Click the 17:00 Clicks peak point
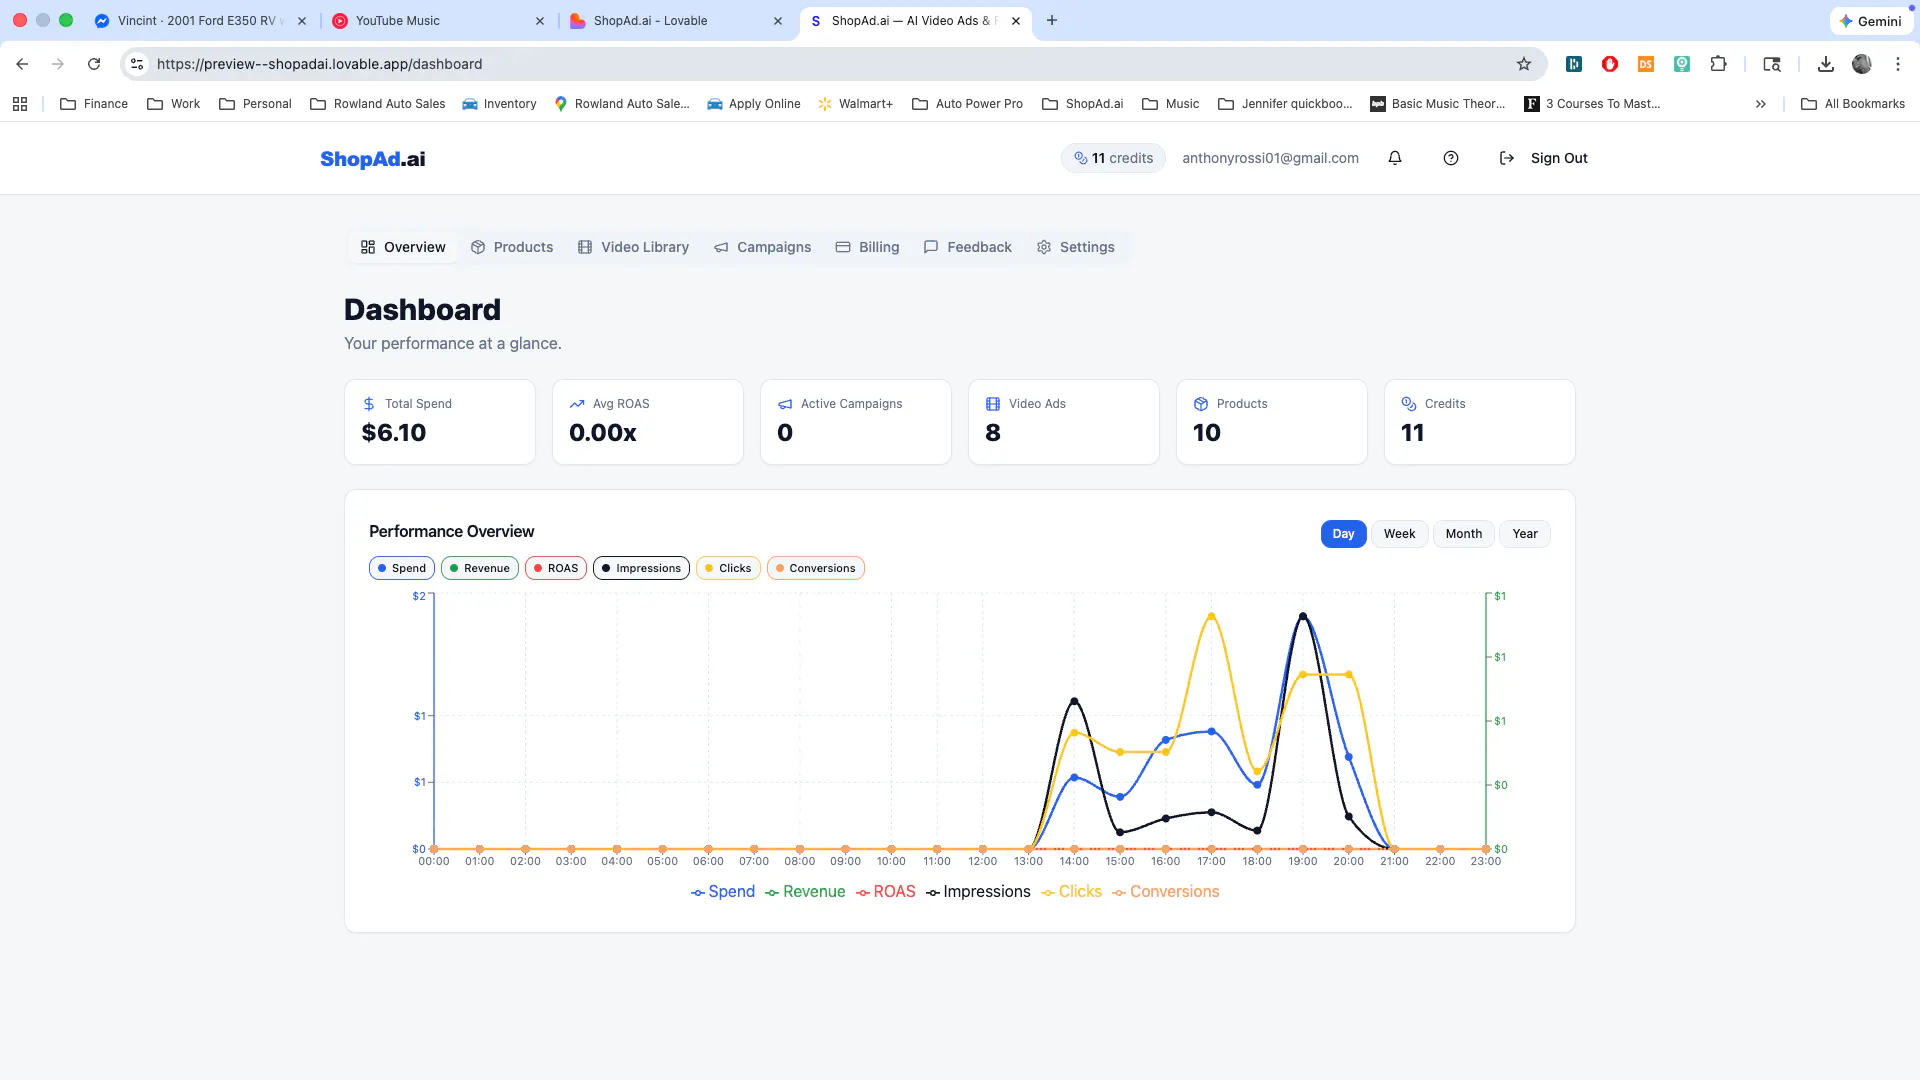The width and height of the screenshot is (1920, 1080). coord(1211,616)
